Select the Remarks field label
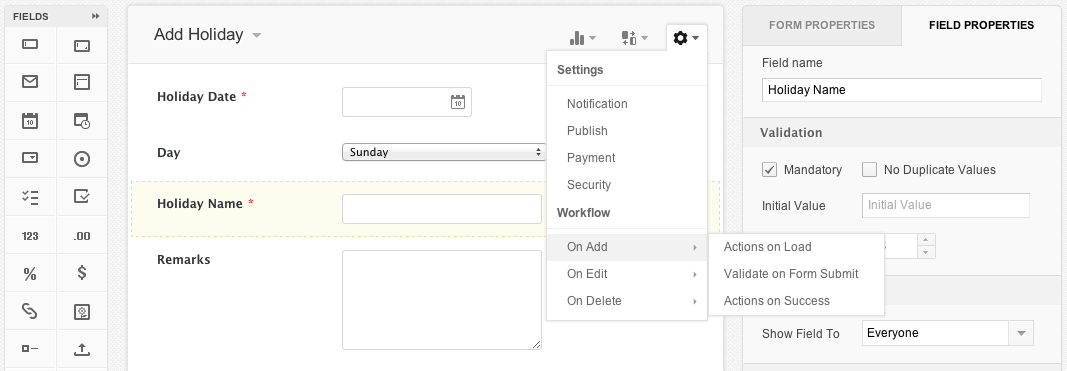This screenshot has height=371, width=1067. (184, 259)
